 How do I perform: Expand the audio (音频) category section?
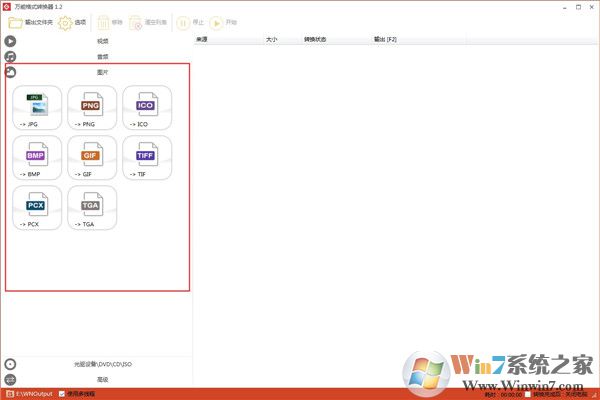pyautogui.click(x=102, y=57)
